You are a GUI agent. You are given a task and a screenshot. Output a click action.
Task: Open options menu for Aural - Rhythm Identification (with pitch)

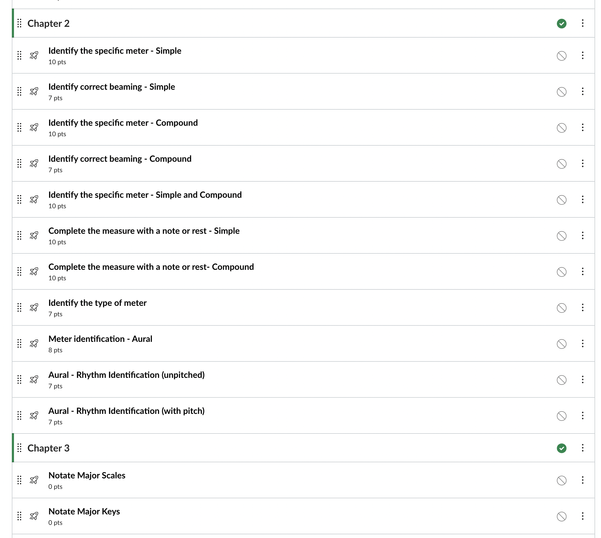[583, 416]
